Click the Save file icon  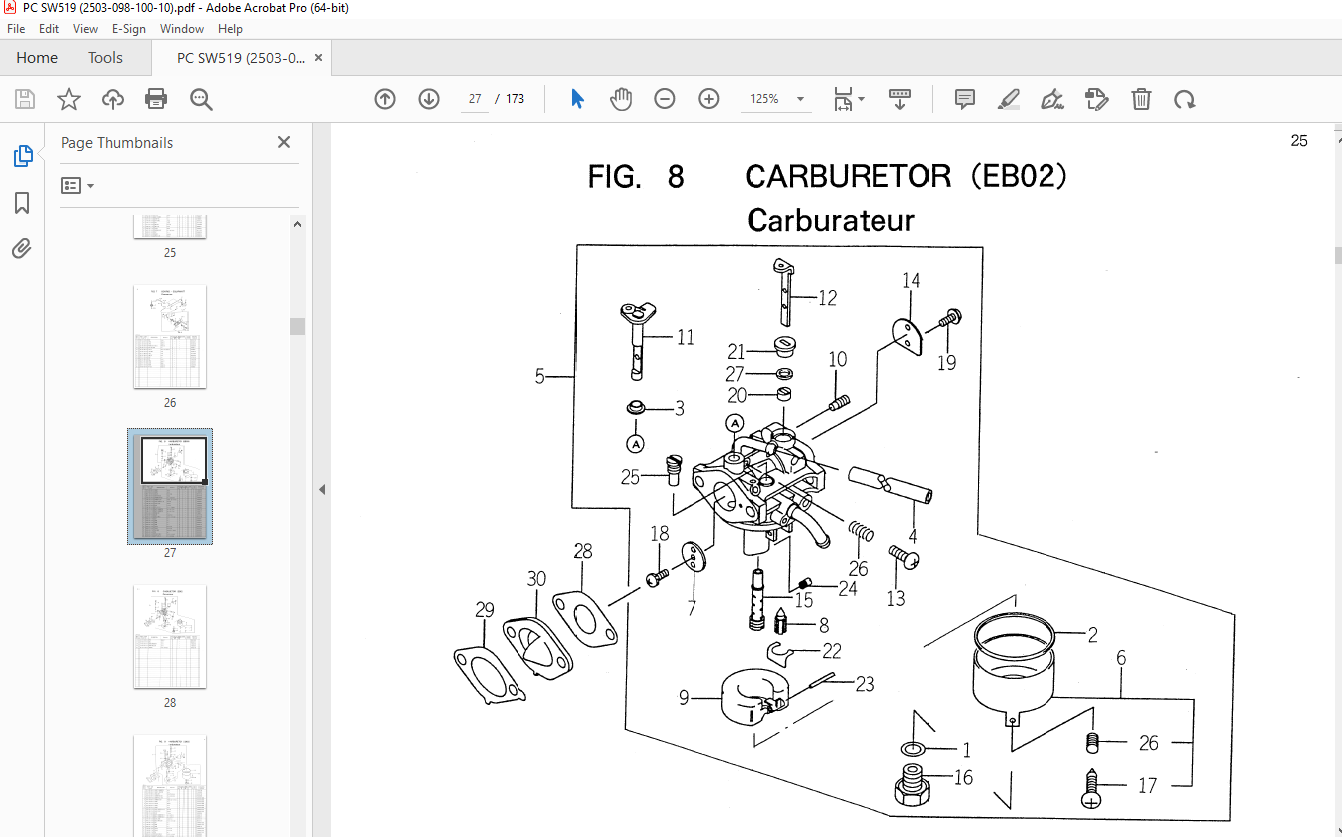pos(25,99)
